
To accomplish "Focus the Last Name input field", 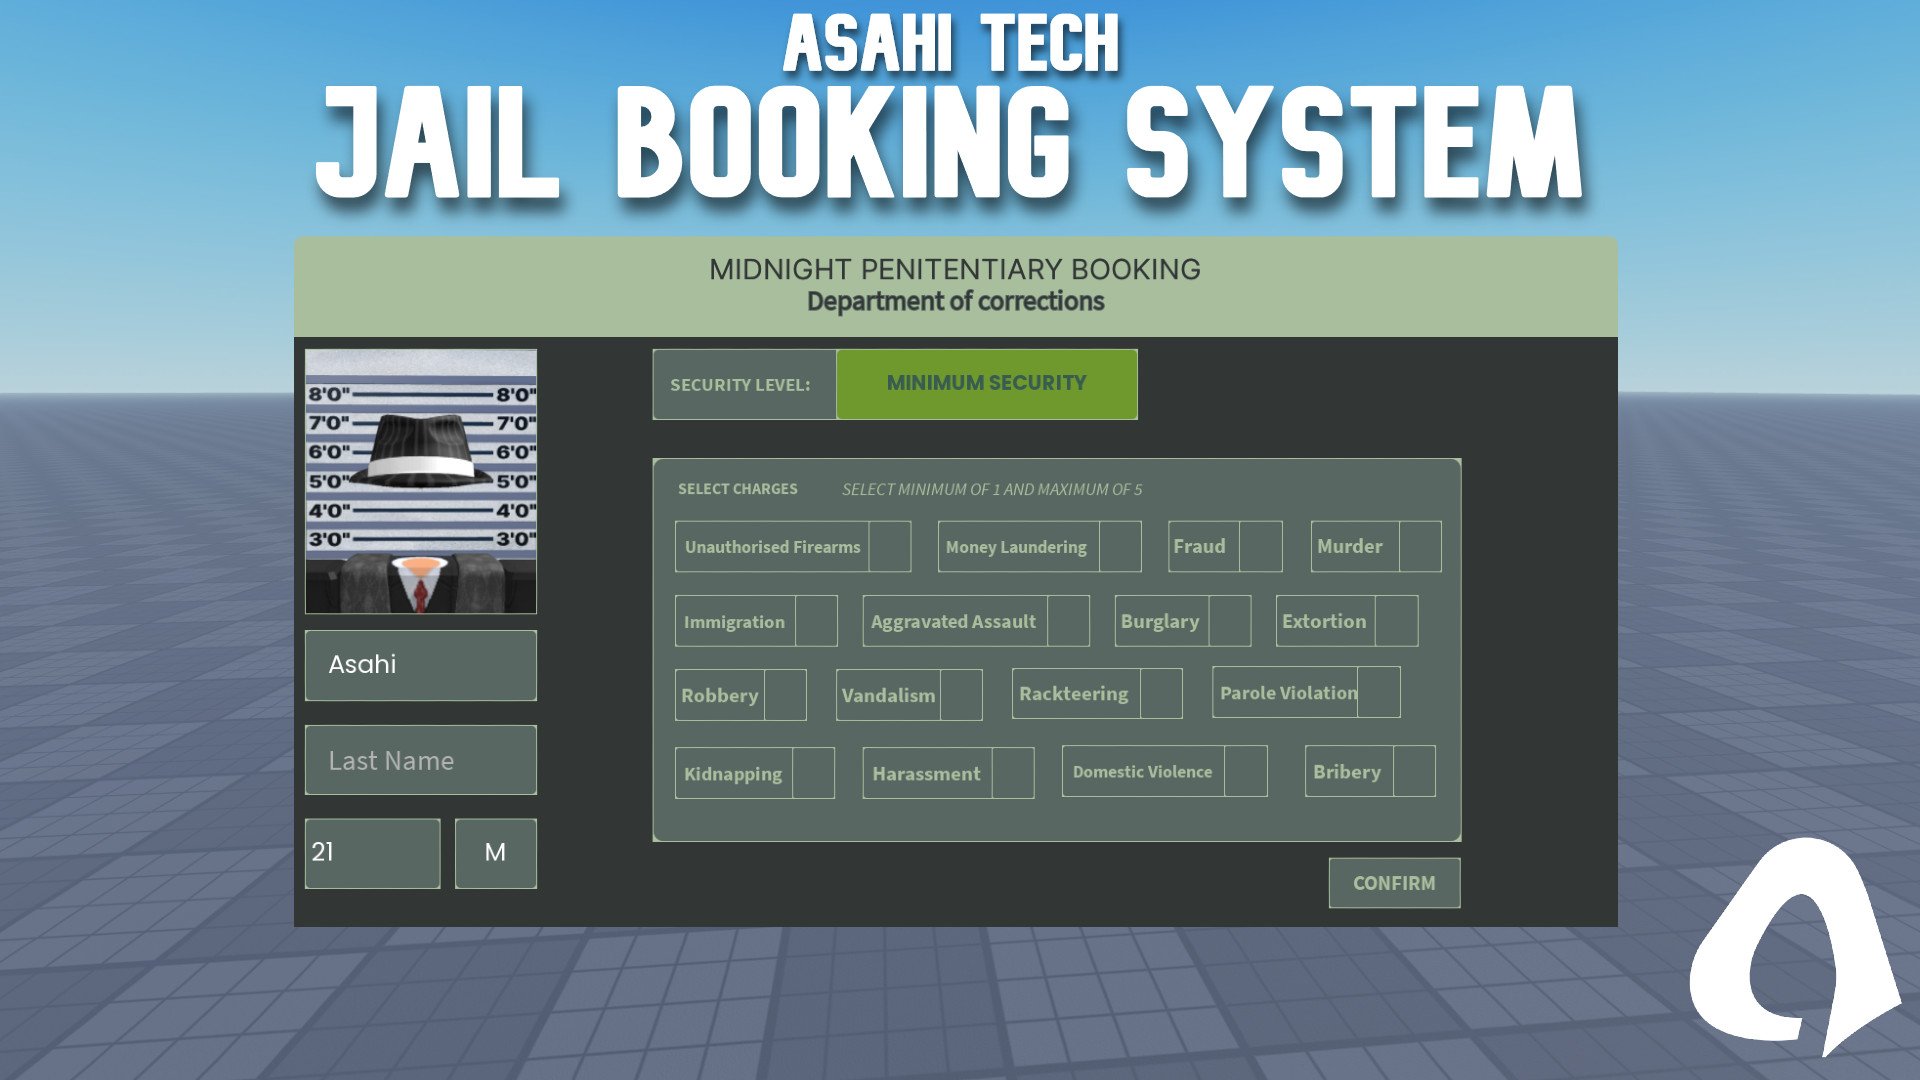I will click(421, 760).
